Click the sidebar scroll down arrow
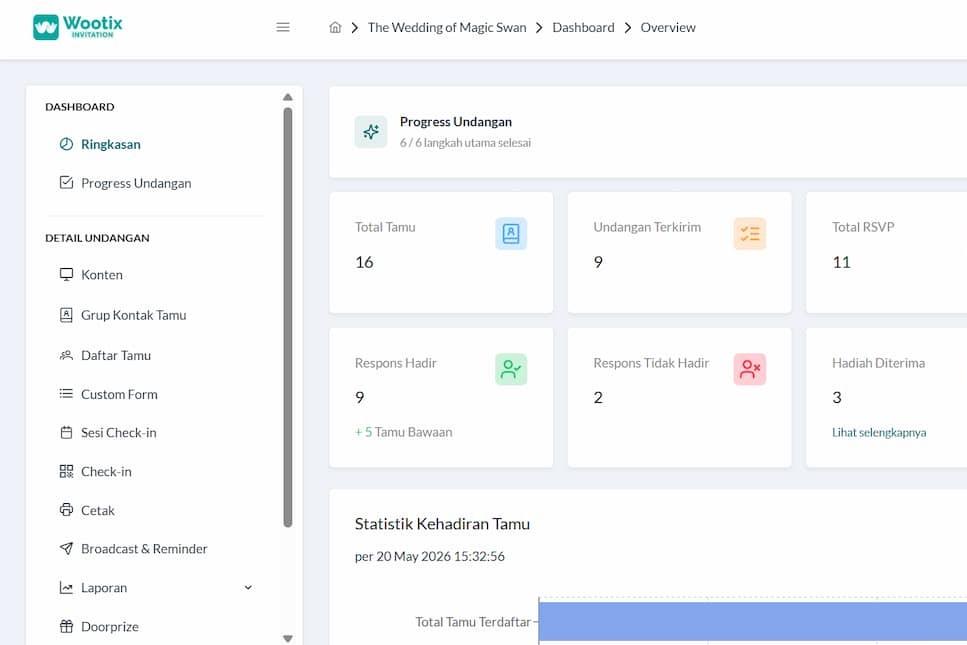 point(287,638)
